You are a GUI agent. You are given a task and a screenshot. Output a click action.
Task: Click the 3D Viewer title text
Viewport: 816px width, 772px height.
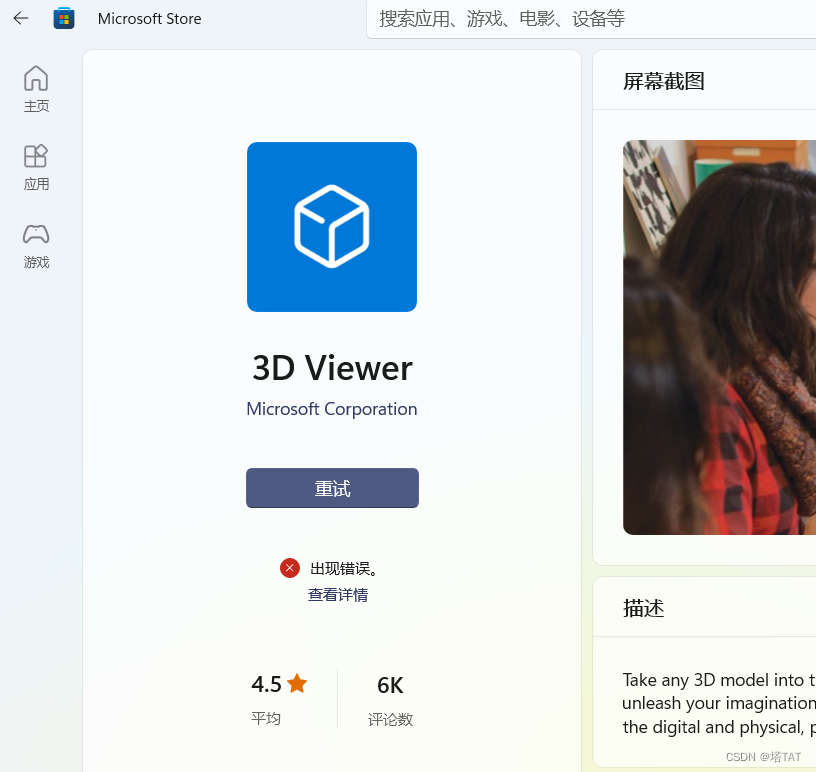coord(332,368)
